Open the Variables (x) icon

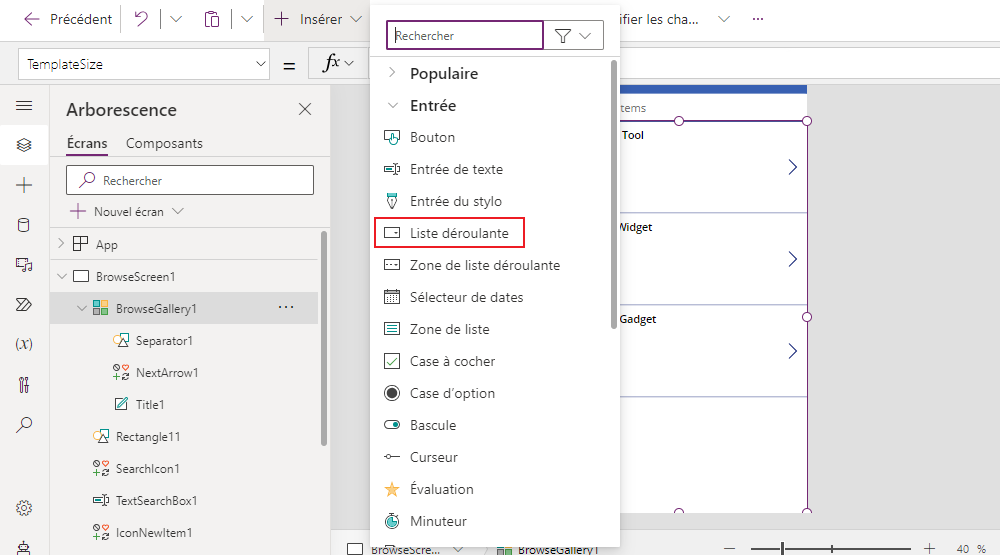click(x=24, y=344)
